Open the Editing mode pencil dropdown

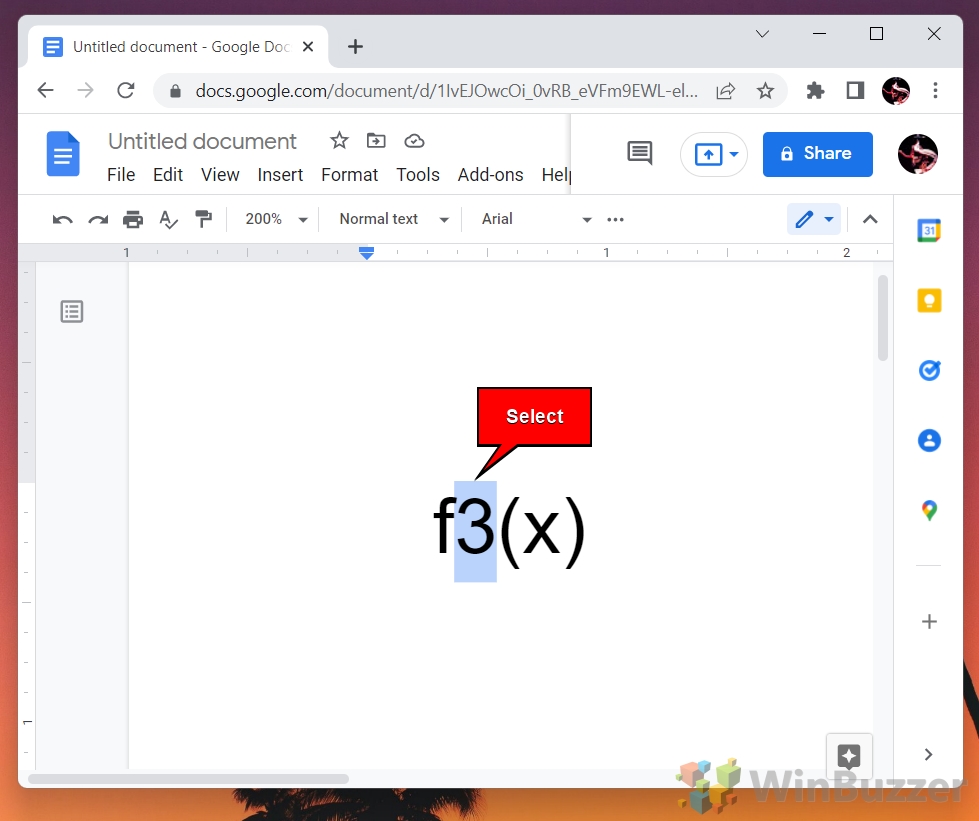814,219
